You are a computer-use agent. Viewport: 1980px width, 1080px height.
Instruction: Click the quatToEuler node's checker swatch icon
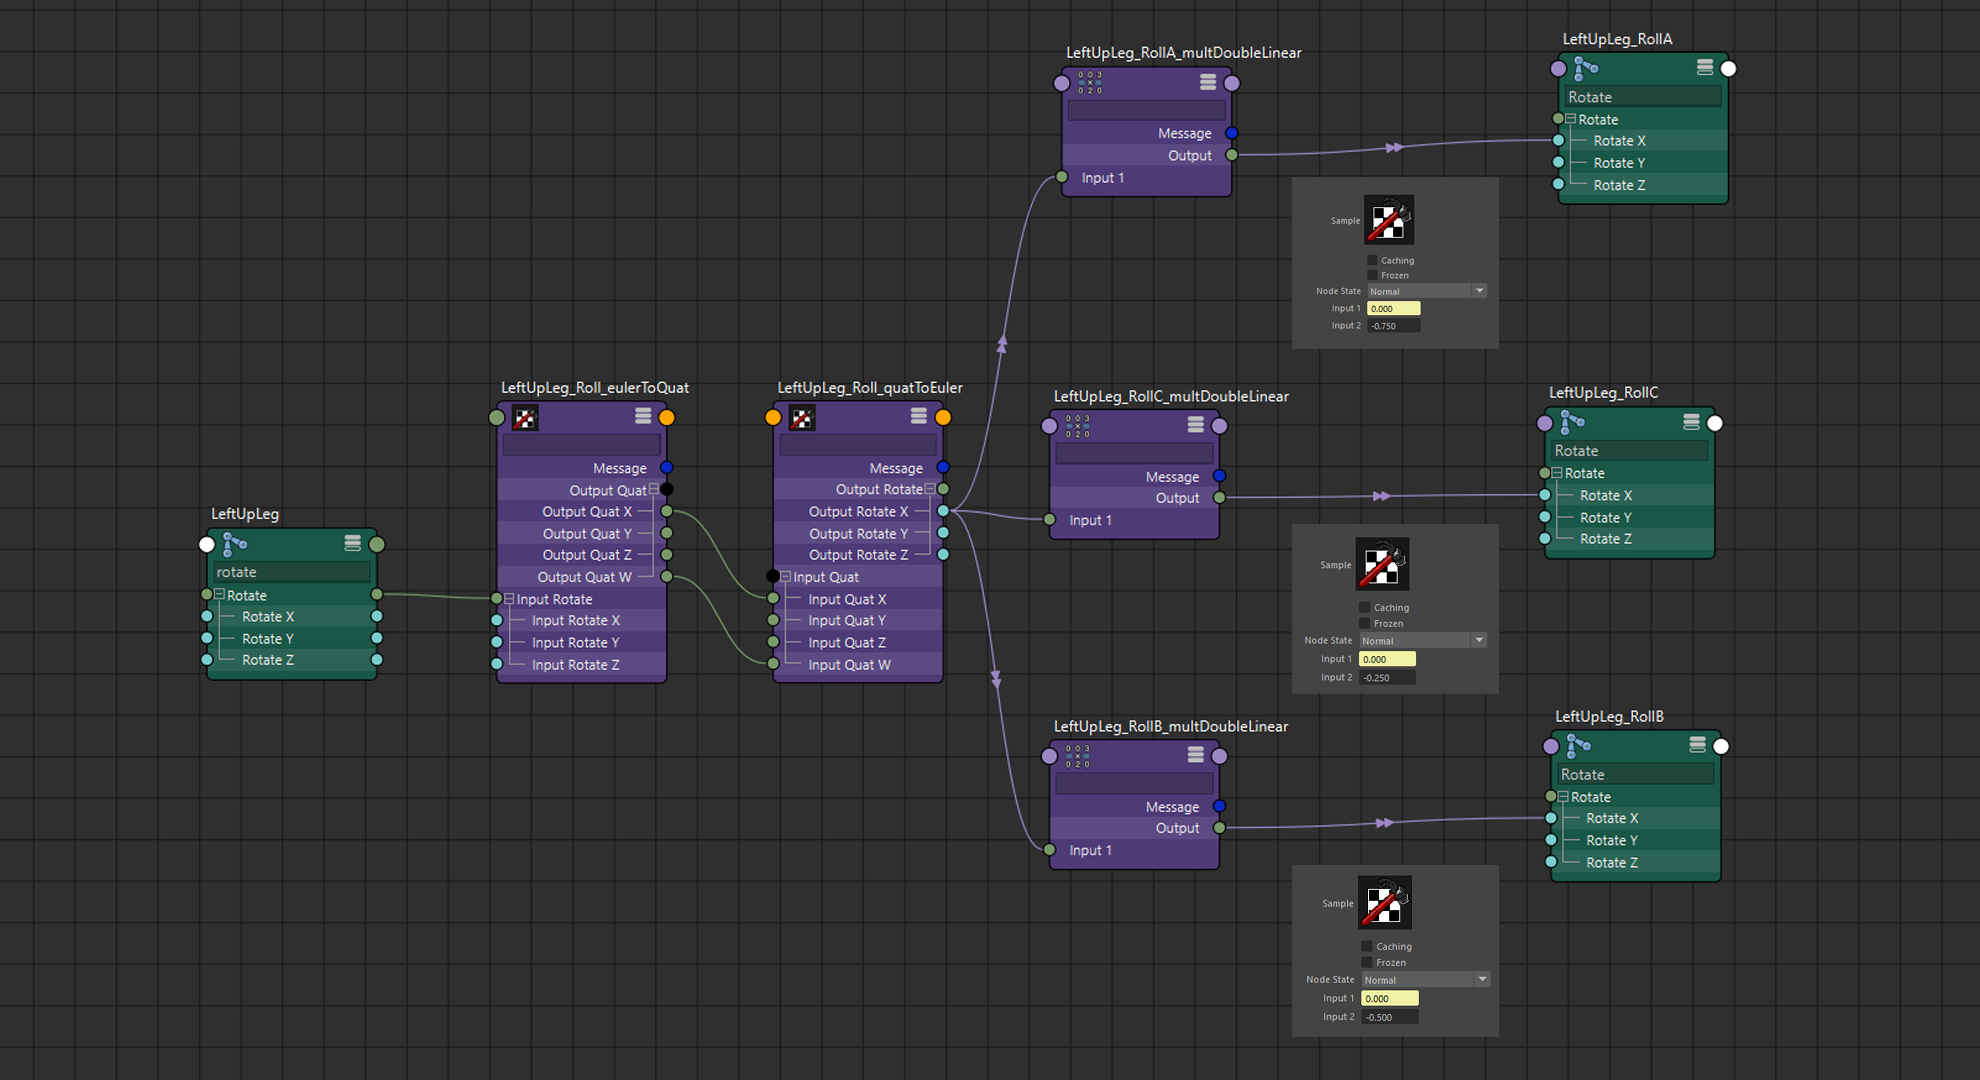802,418
